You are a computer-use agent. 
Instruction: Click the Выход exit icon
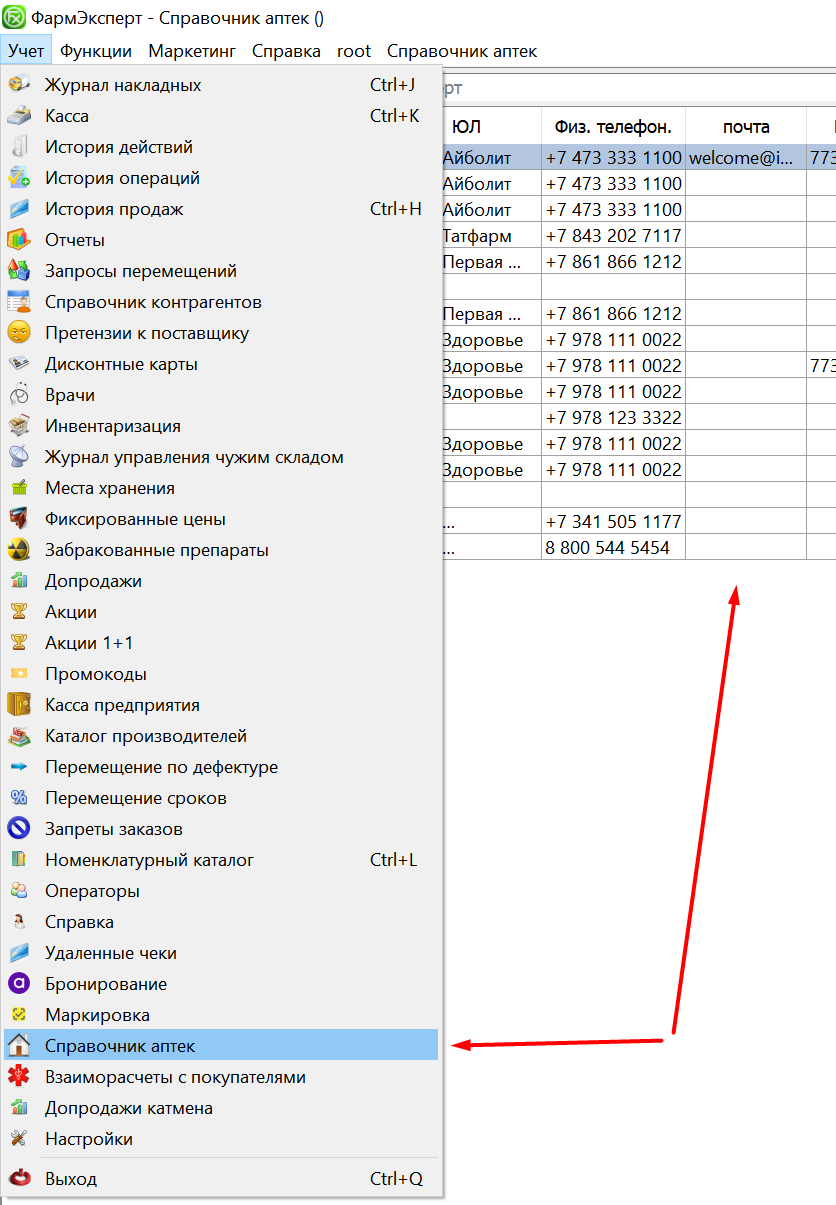[x=19, y=1179]
